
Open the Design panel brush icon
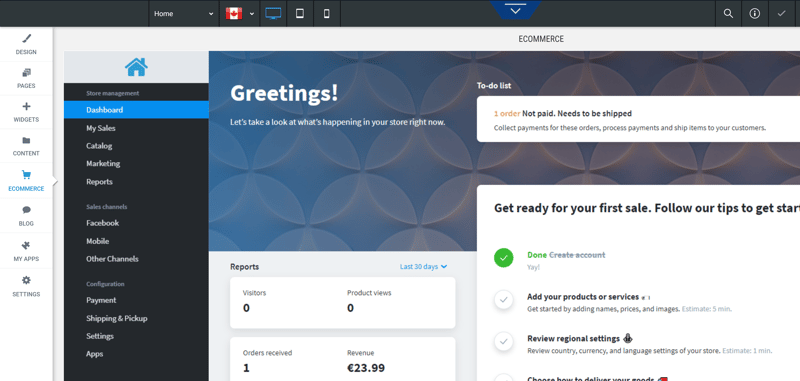coord(26,38)
